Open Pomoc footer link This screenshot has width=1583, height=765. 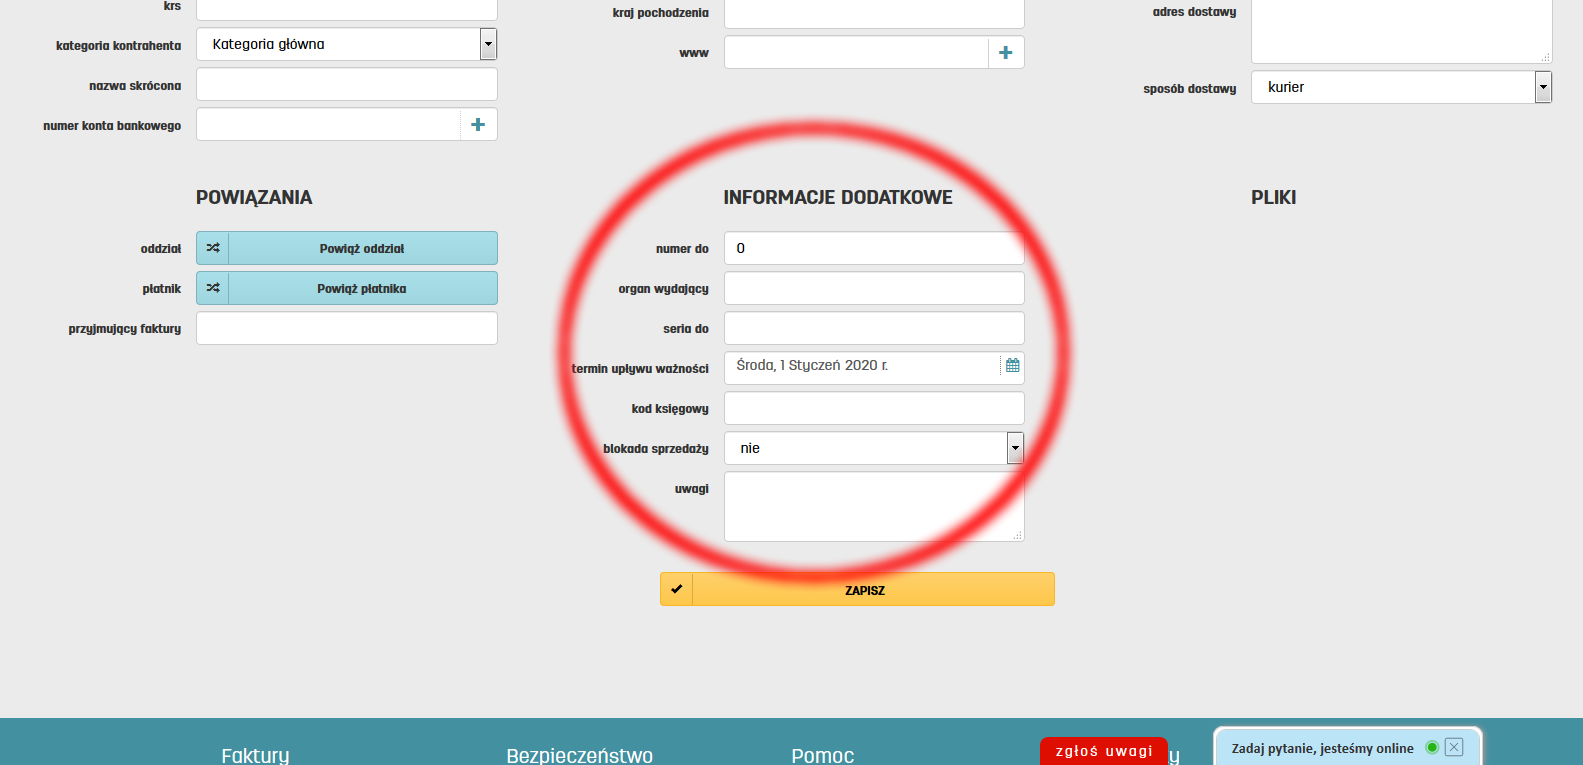pyautogui.click(x=822, y=755)
